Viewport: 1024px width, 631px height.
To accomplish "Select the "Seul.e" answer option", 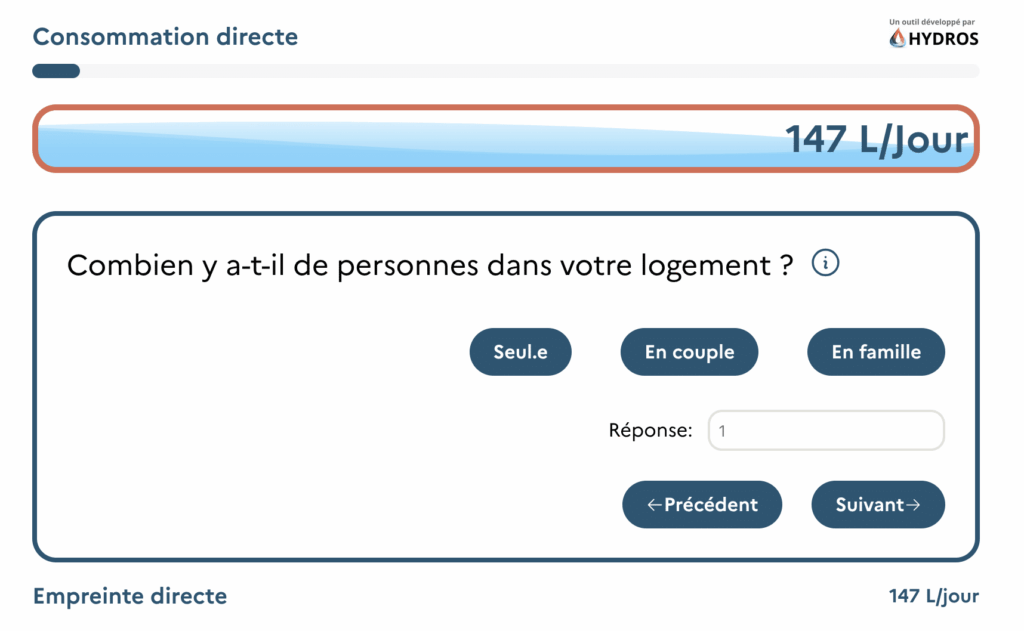I will coord(521,352).
